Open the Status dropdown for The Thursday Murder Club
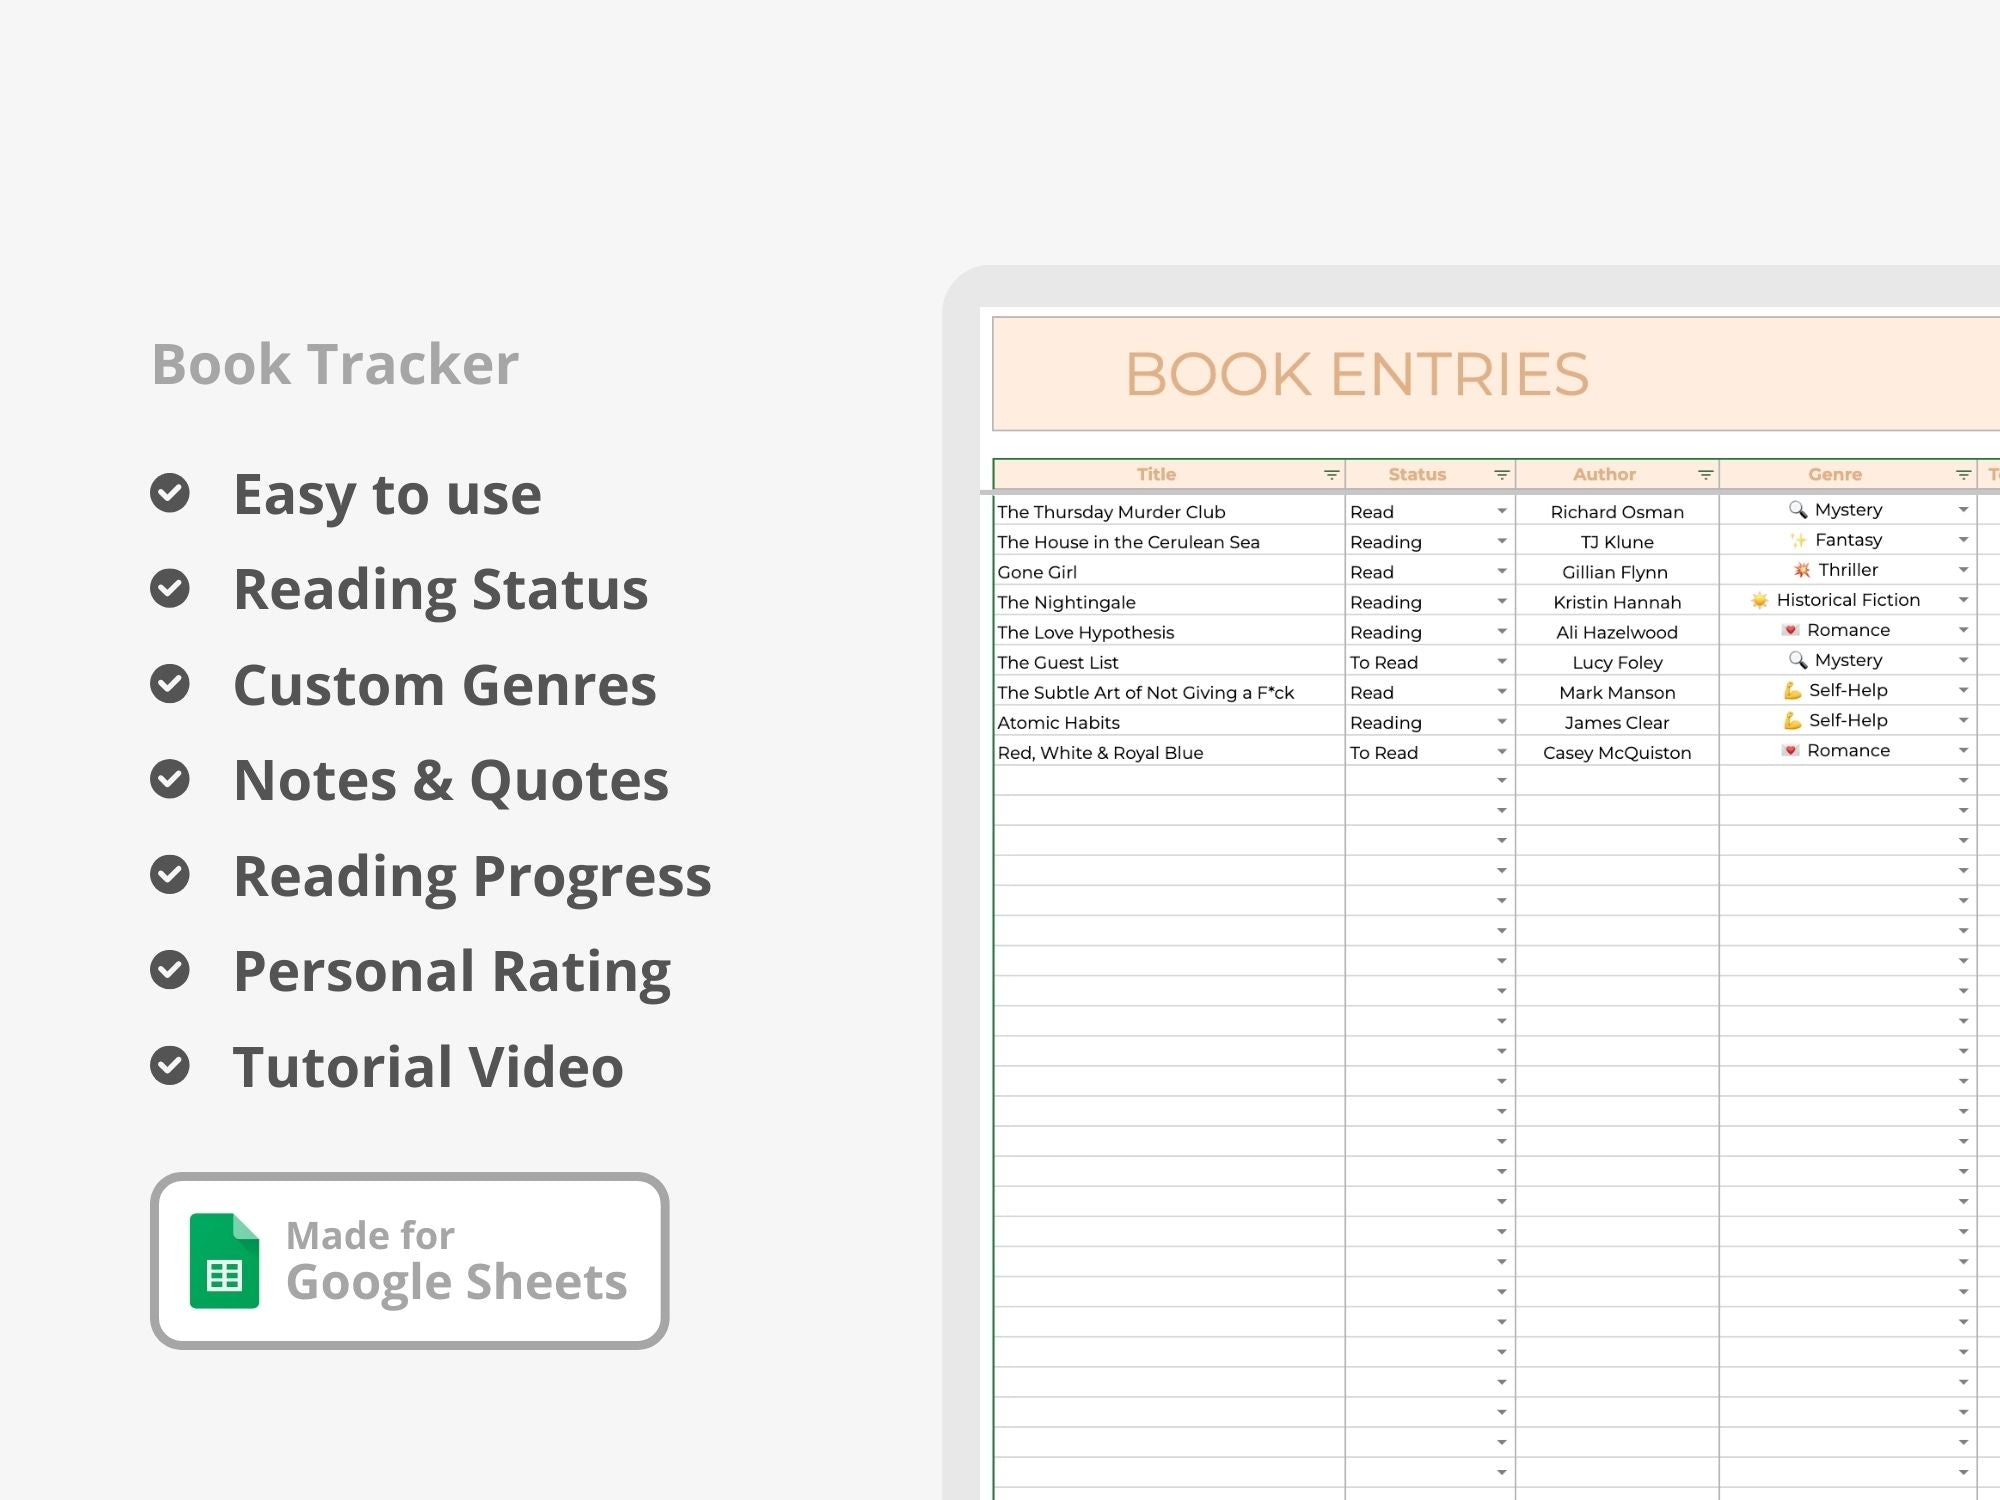The width and height of the screenshot is (2000, 1500). click(x=1502, y=510)
